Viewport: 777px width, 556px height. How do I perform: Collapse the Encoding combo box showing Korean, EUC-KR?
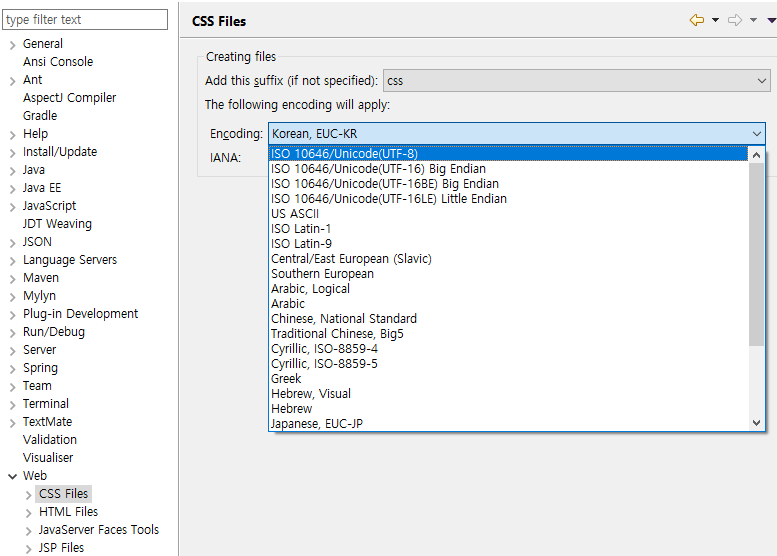click(x=517, y=133)
